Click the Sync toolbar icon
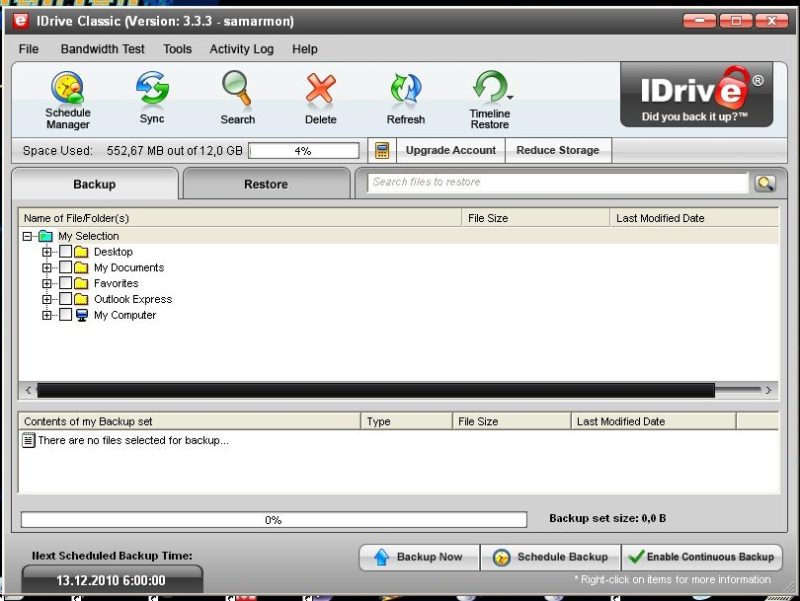 (x=152, y=97)
